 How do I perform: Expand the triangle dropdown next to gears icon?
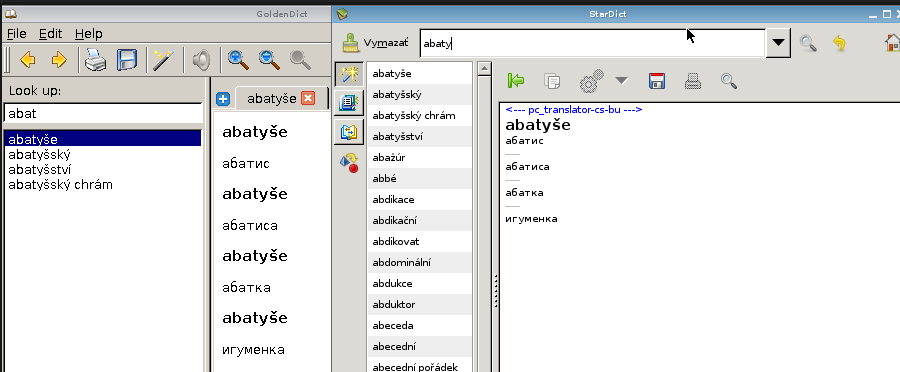click(622, 81)
